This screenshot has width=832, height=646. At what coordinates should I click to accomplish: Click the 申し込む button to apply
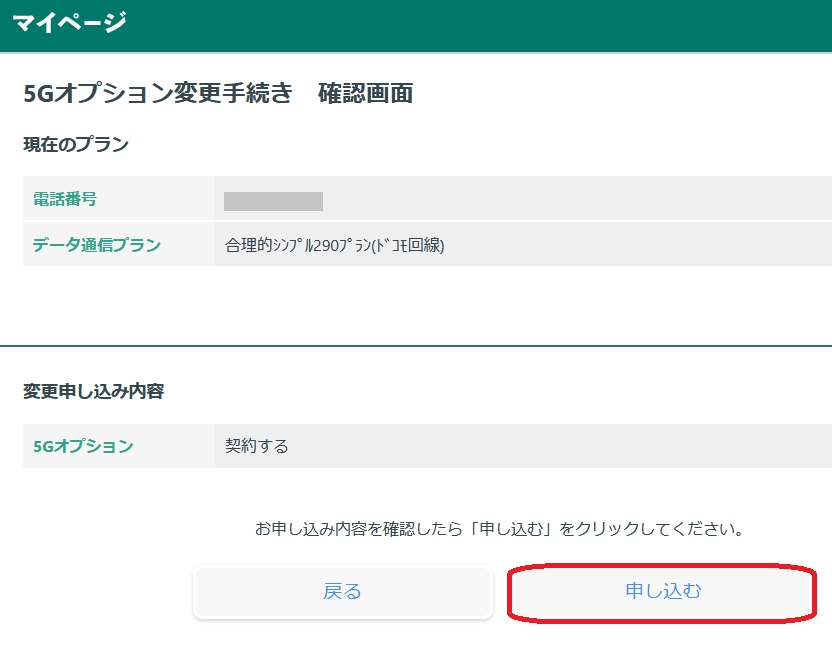[662, 591]
